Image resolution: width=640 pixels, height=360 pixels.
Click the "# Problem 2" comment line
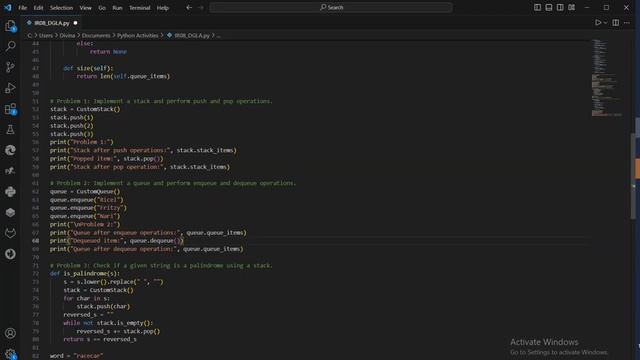click(x=173, y=183)
